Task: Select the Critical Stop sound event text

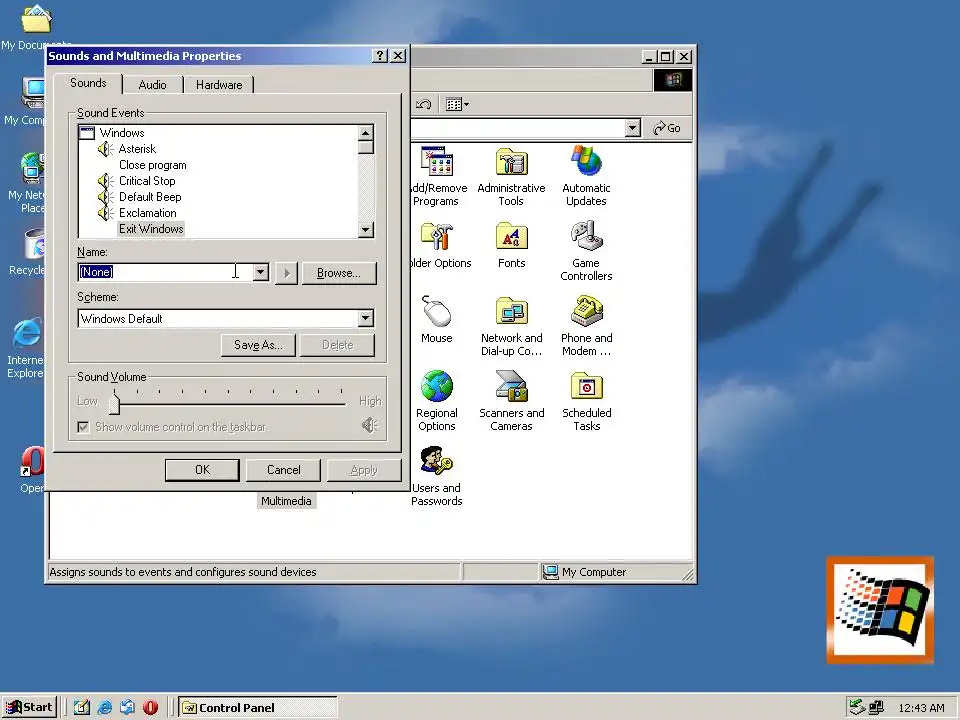Action: point(147,181)
